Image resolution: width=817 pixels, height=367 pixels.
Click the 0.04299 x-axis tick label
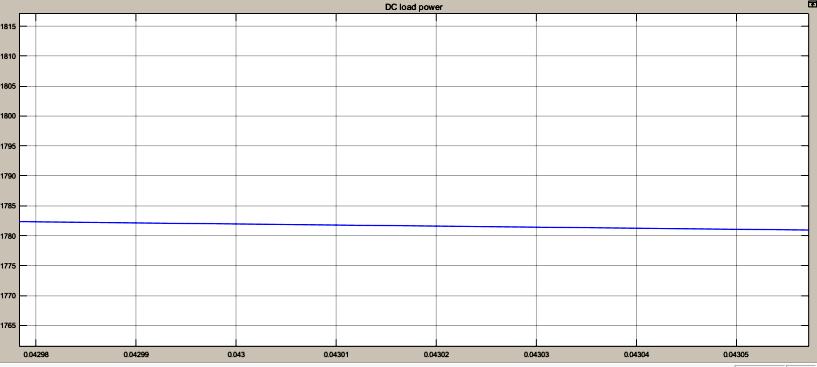(x=135, y=354)
